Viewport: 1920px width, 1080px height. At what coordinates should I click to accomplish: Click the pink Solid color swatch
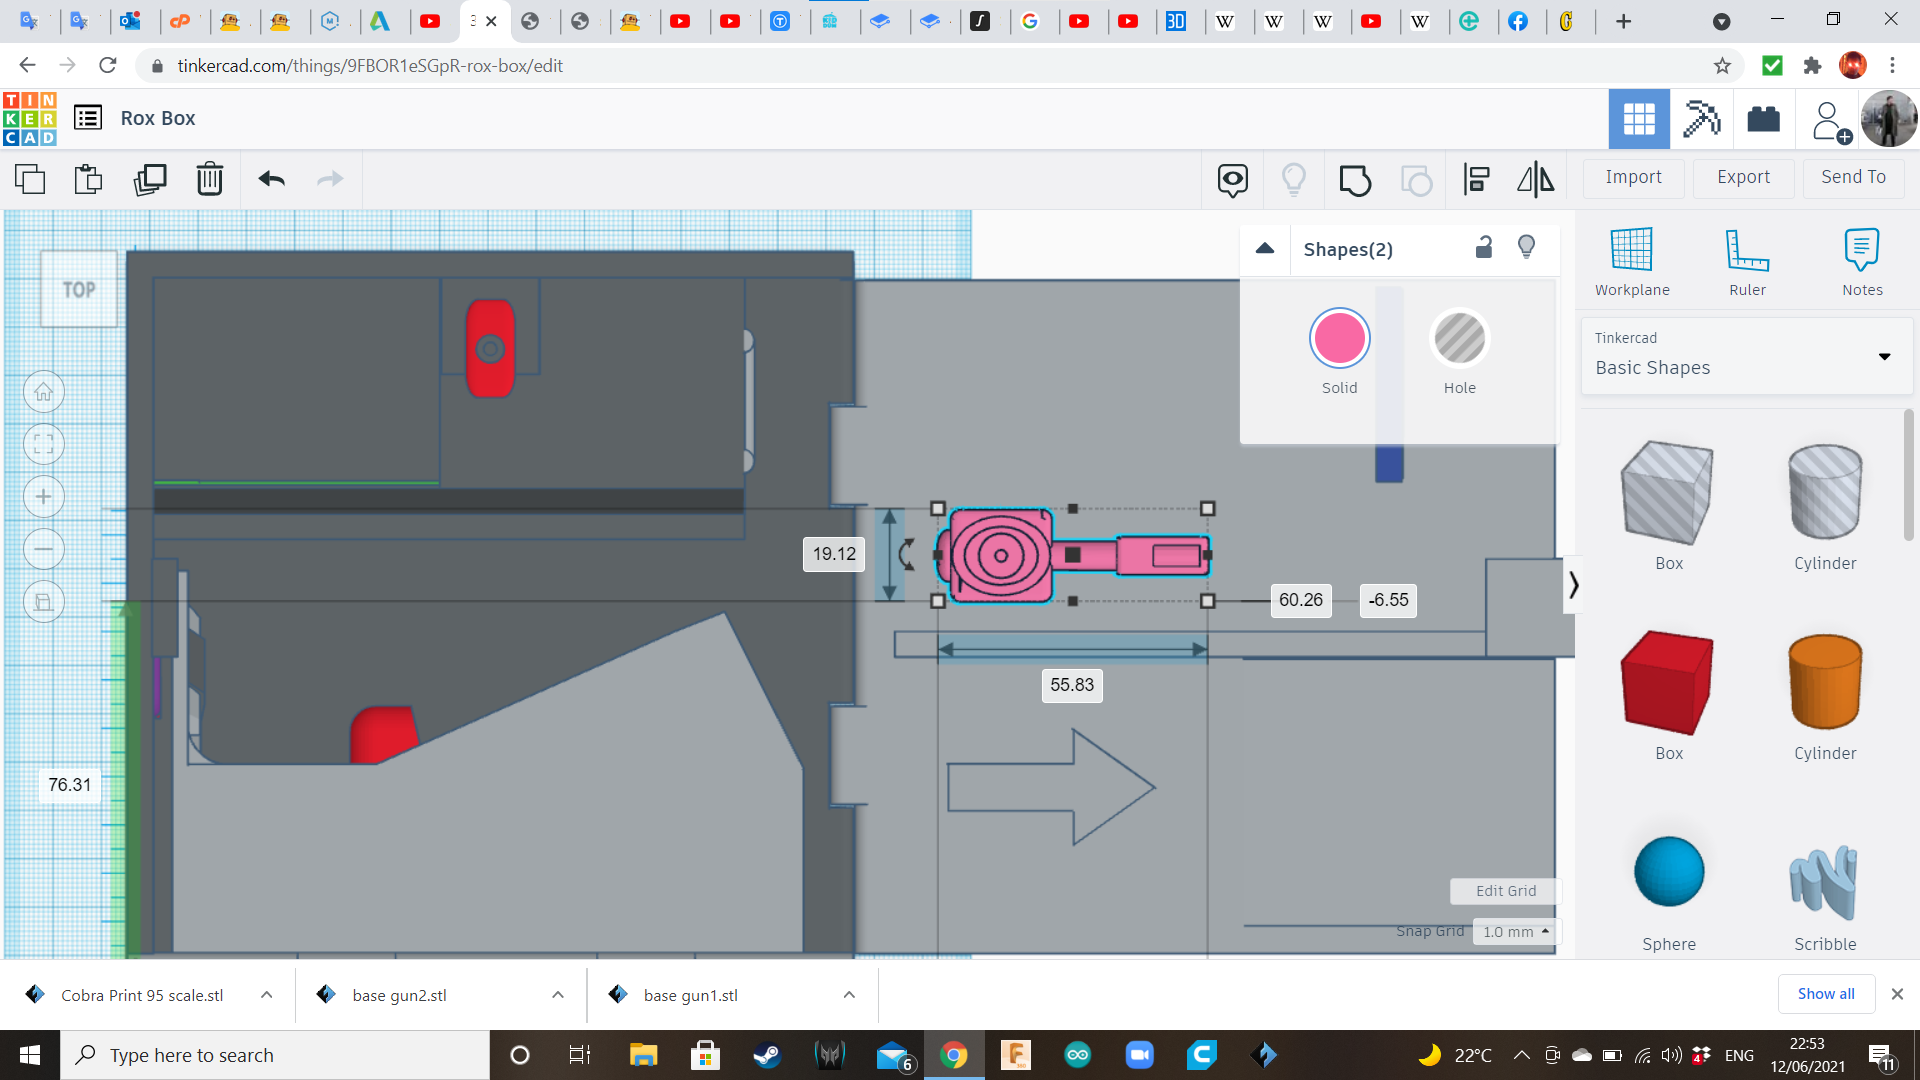pyautogui.click(x=1339, y=339)
